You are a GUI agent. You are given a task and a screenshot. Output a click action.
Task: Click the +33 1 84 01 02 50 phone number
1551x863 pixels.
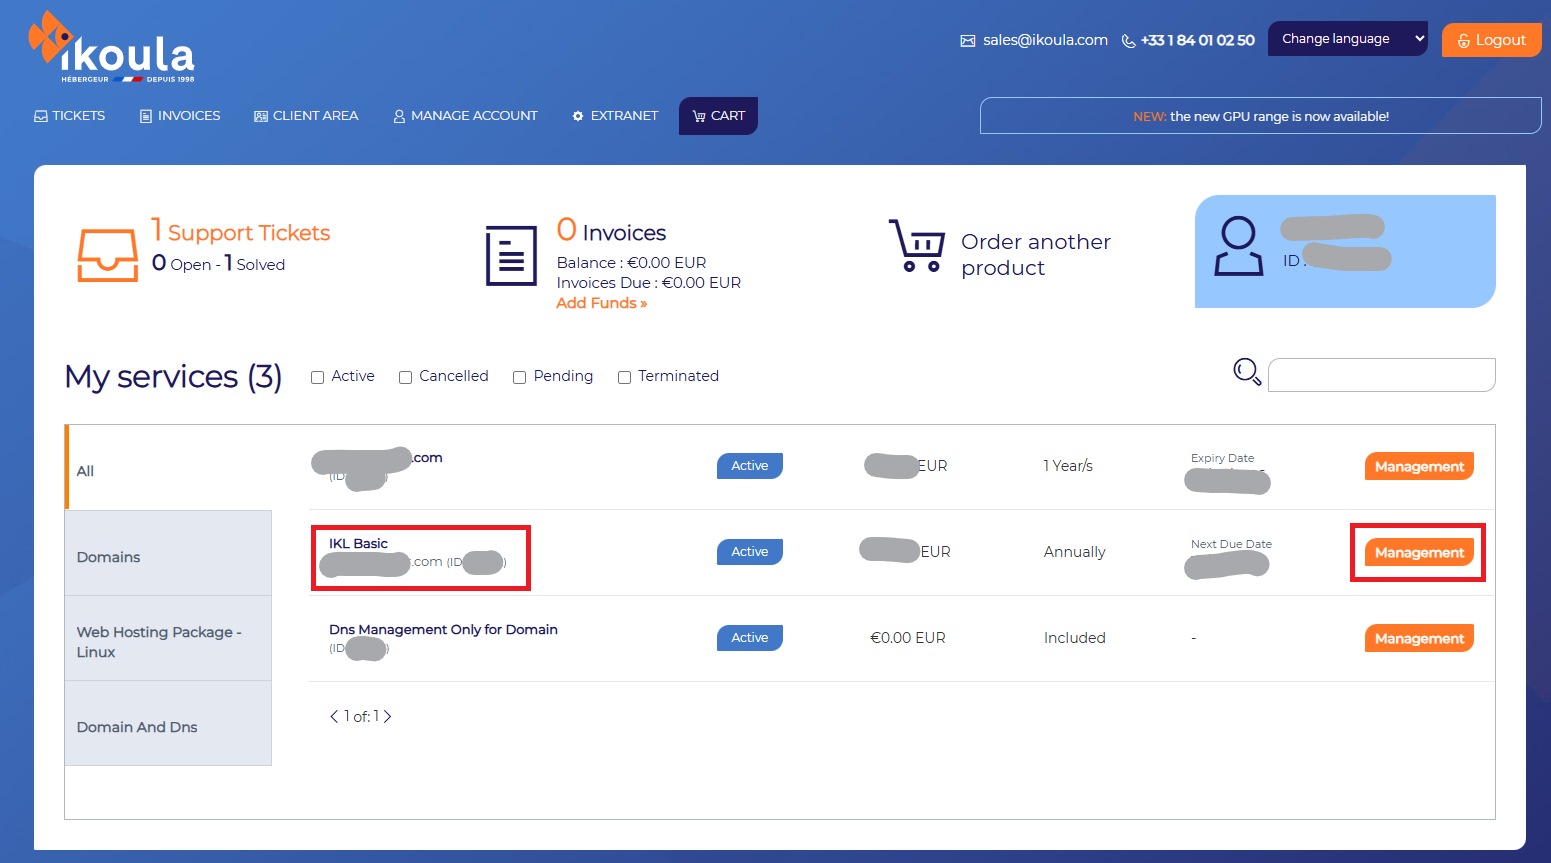tap(1198, 40)
